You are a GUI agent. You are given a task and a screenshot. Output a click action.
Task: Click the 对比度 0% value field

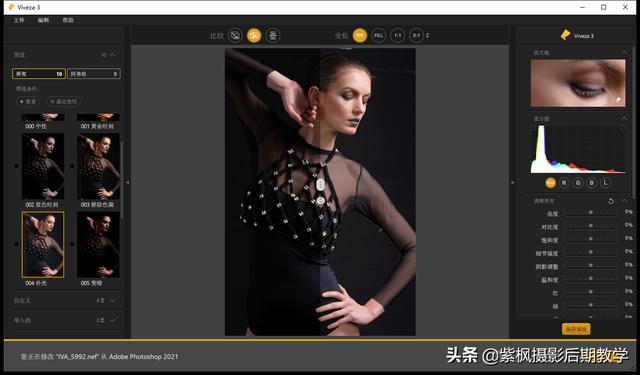[628, 225]
